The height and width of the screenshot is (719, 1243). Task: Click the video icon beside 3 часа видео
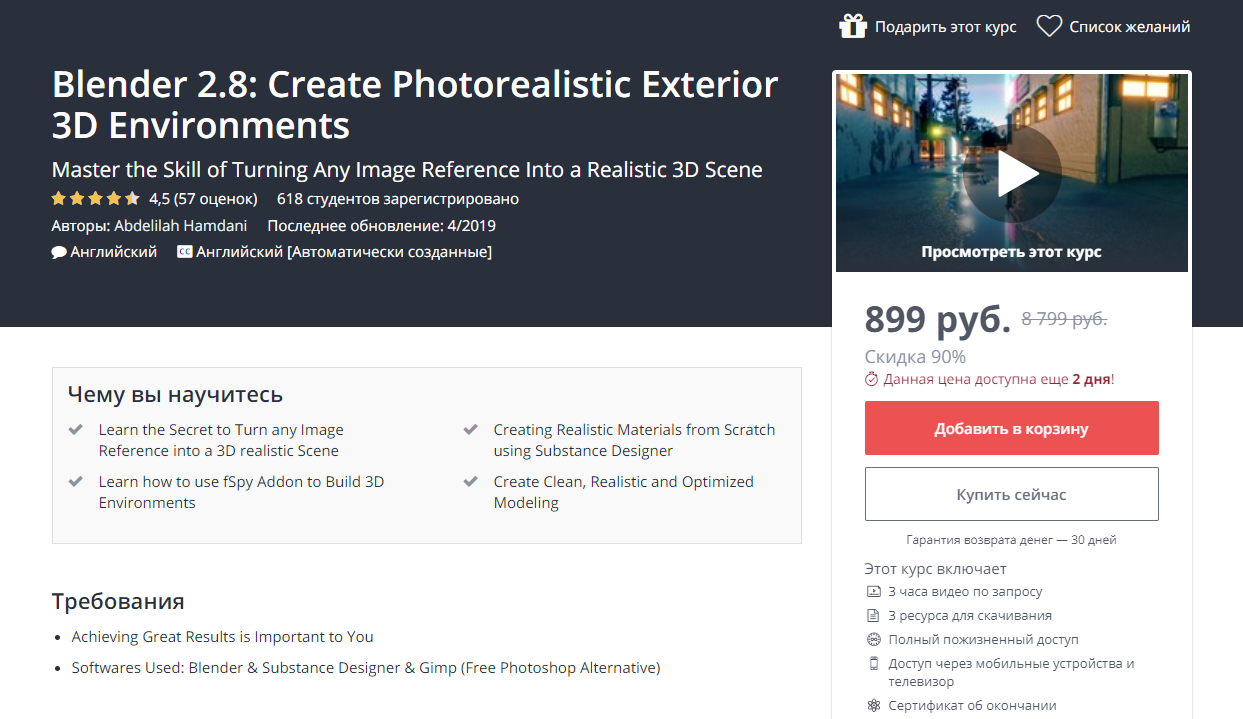pos(874,592)
